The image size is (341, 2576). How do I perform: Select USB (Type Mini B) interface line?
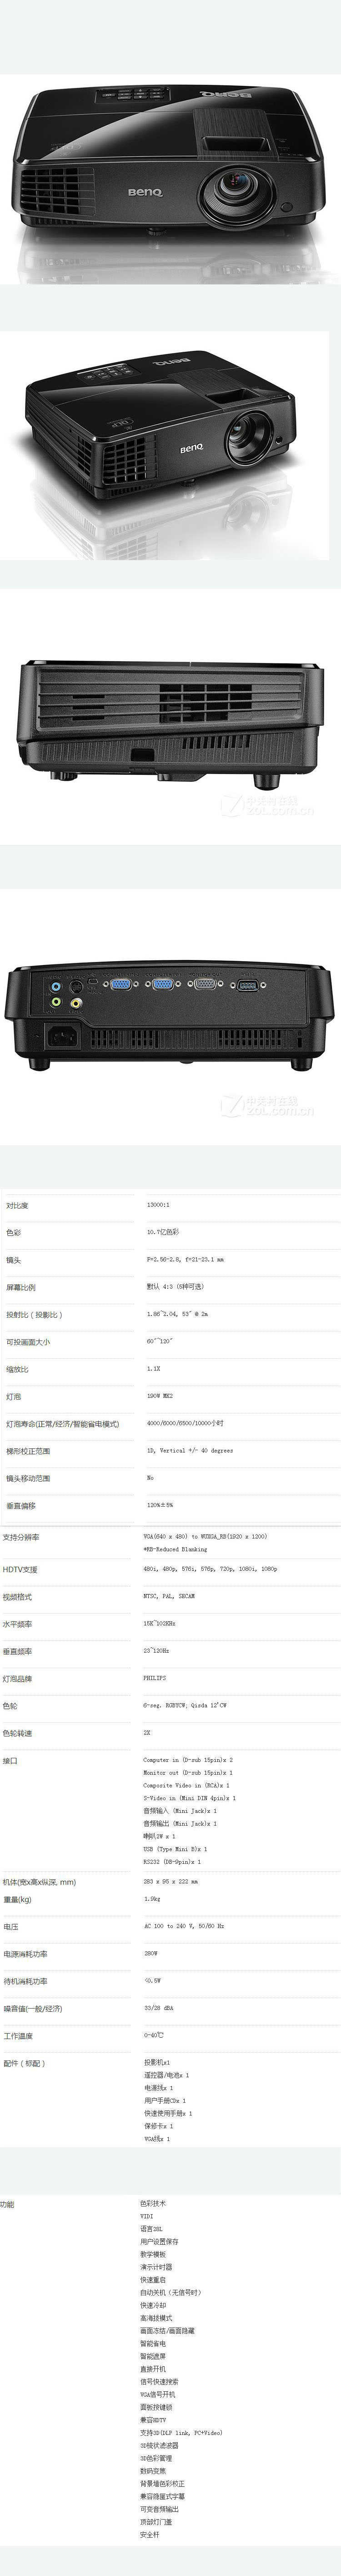175,1849
